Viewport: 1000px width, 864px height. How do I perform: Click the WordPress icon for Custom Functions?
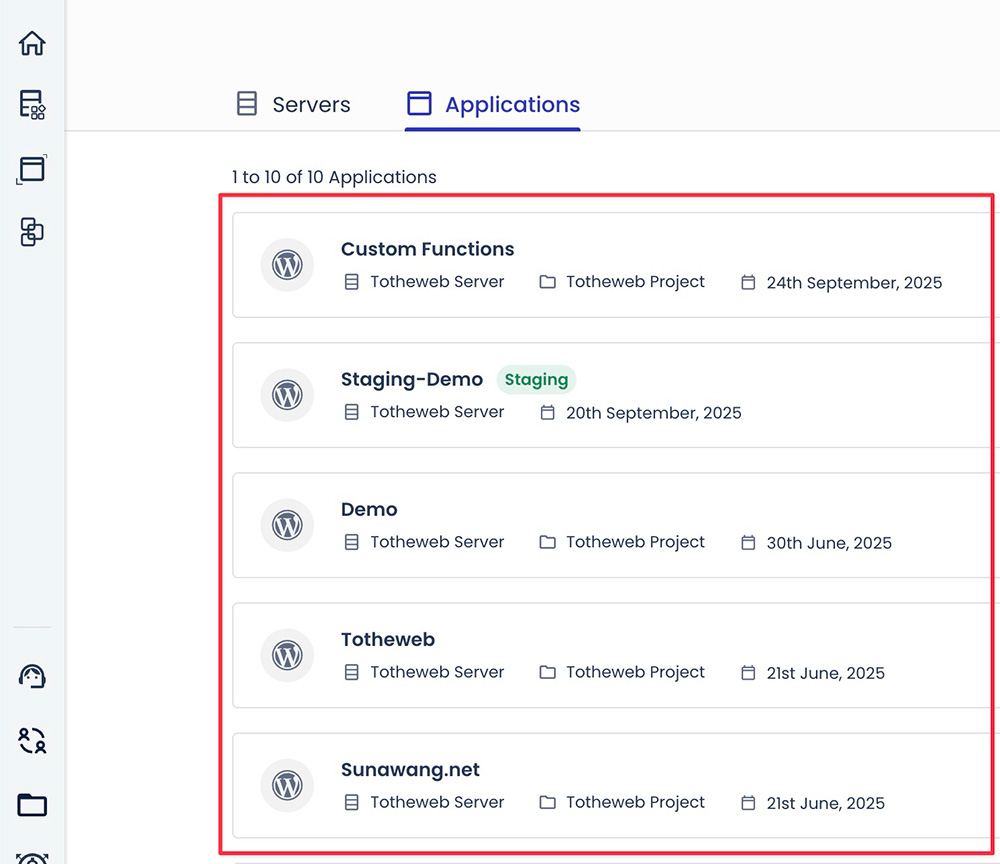pos(287,265)
